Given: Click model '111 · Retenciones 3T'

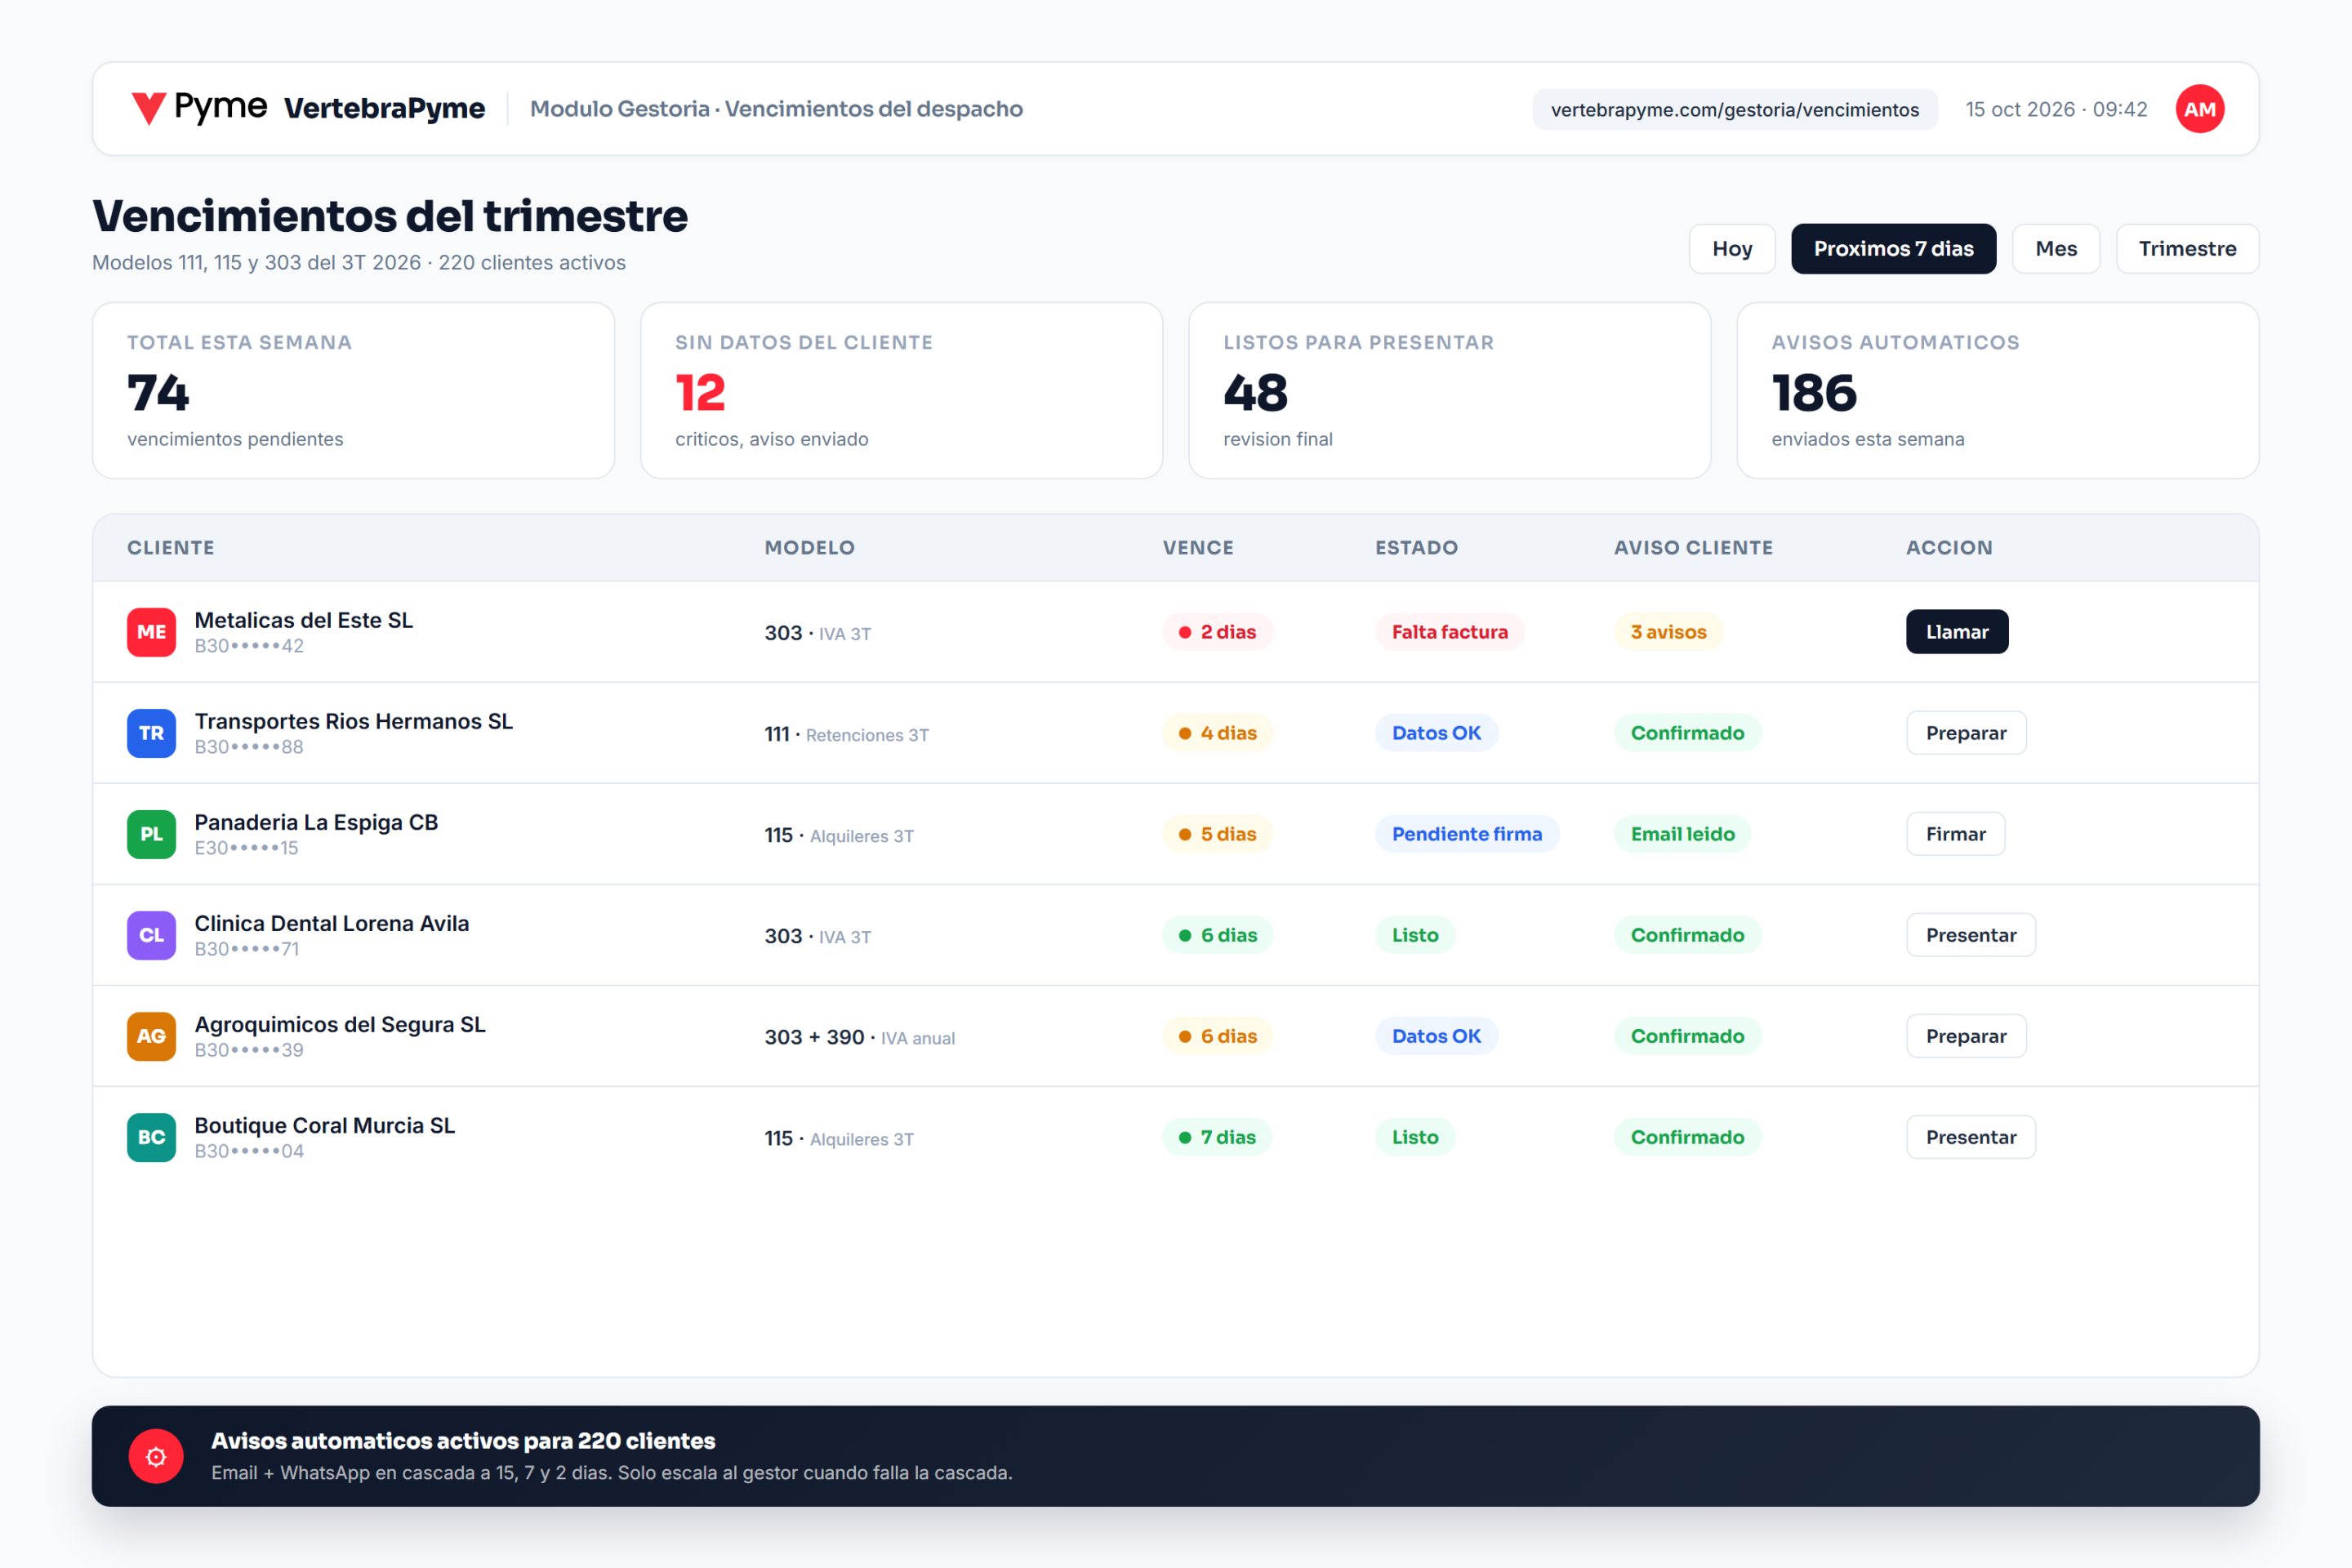Looking at the screenshot, I should click(847, 734).
